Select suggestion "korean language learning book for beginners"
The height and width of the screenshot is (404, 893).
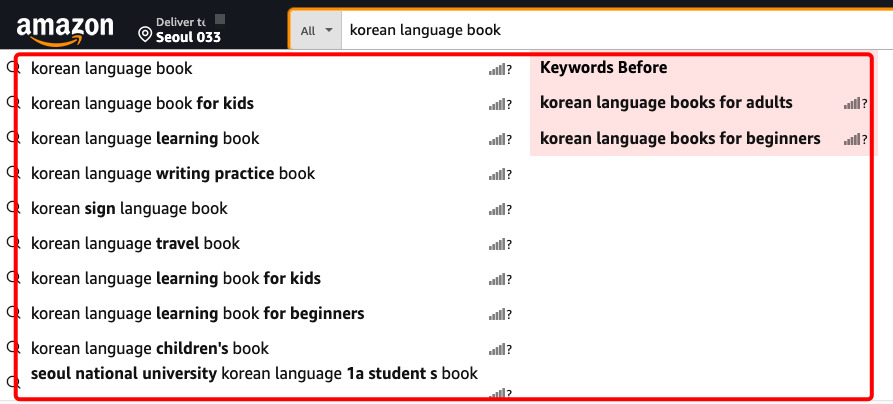point(198,313)
